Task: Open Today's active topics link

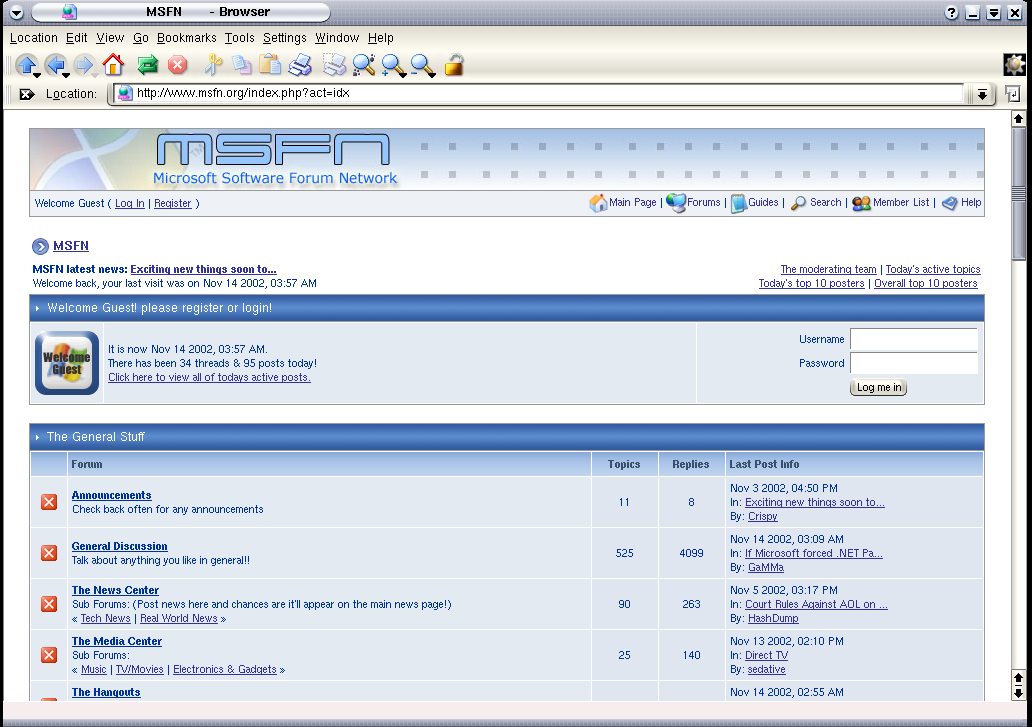Action: (933, 269)
